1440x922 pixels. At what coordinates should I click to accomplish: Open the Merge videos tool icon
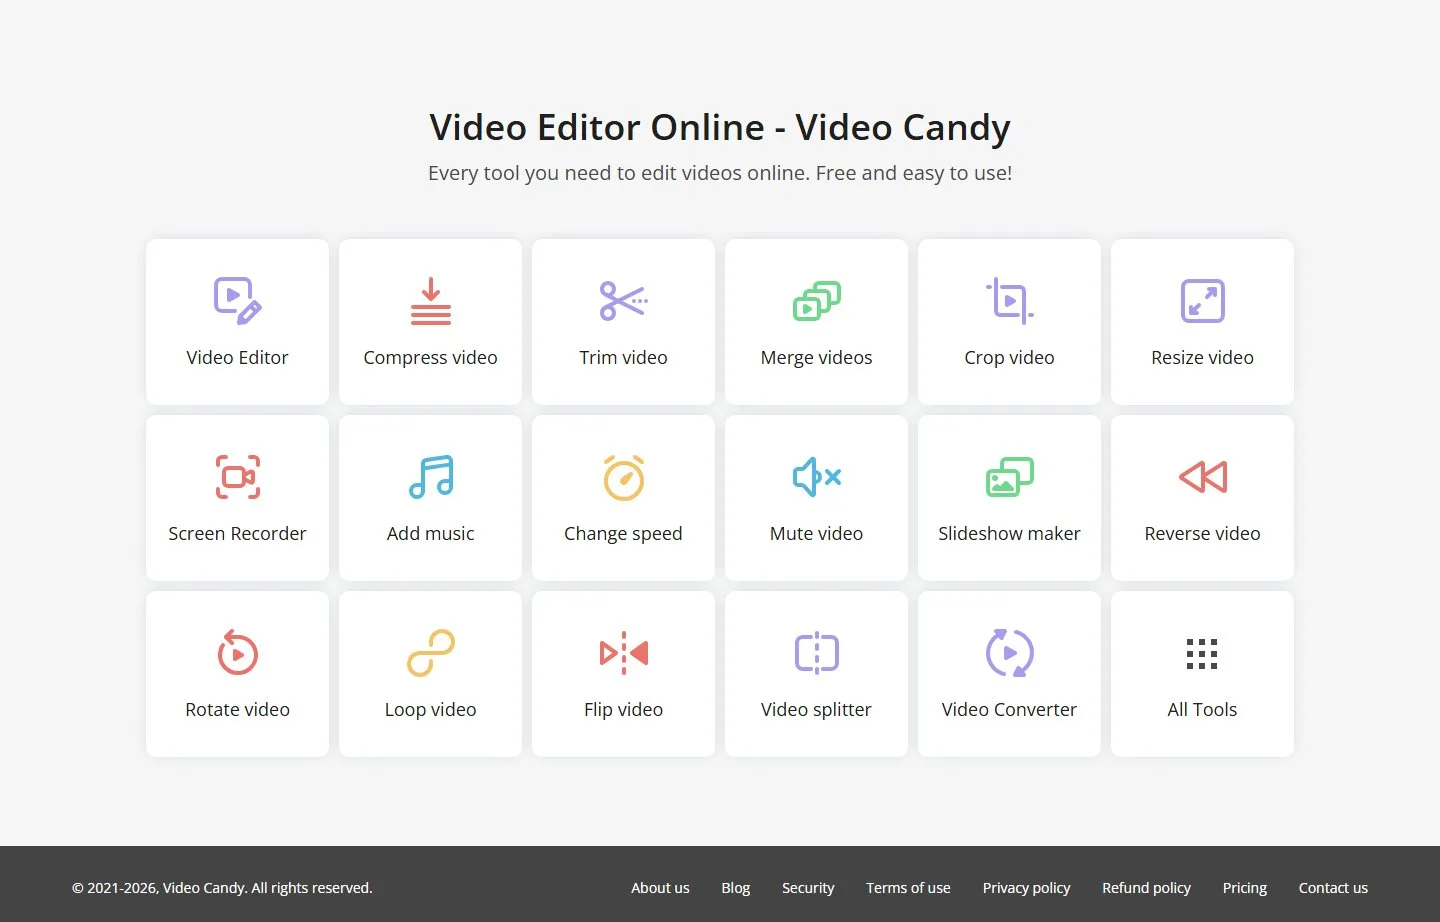point(817,301)
